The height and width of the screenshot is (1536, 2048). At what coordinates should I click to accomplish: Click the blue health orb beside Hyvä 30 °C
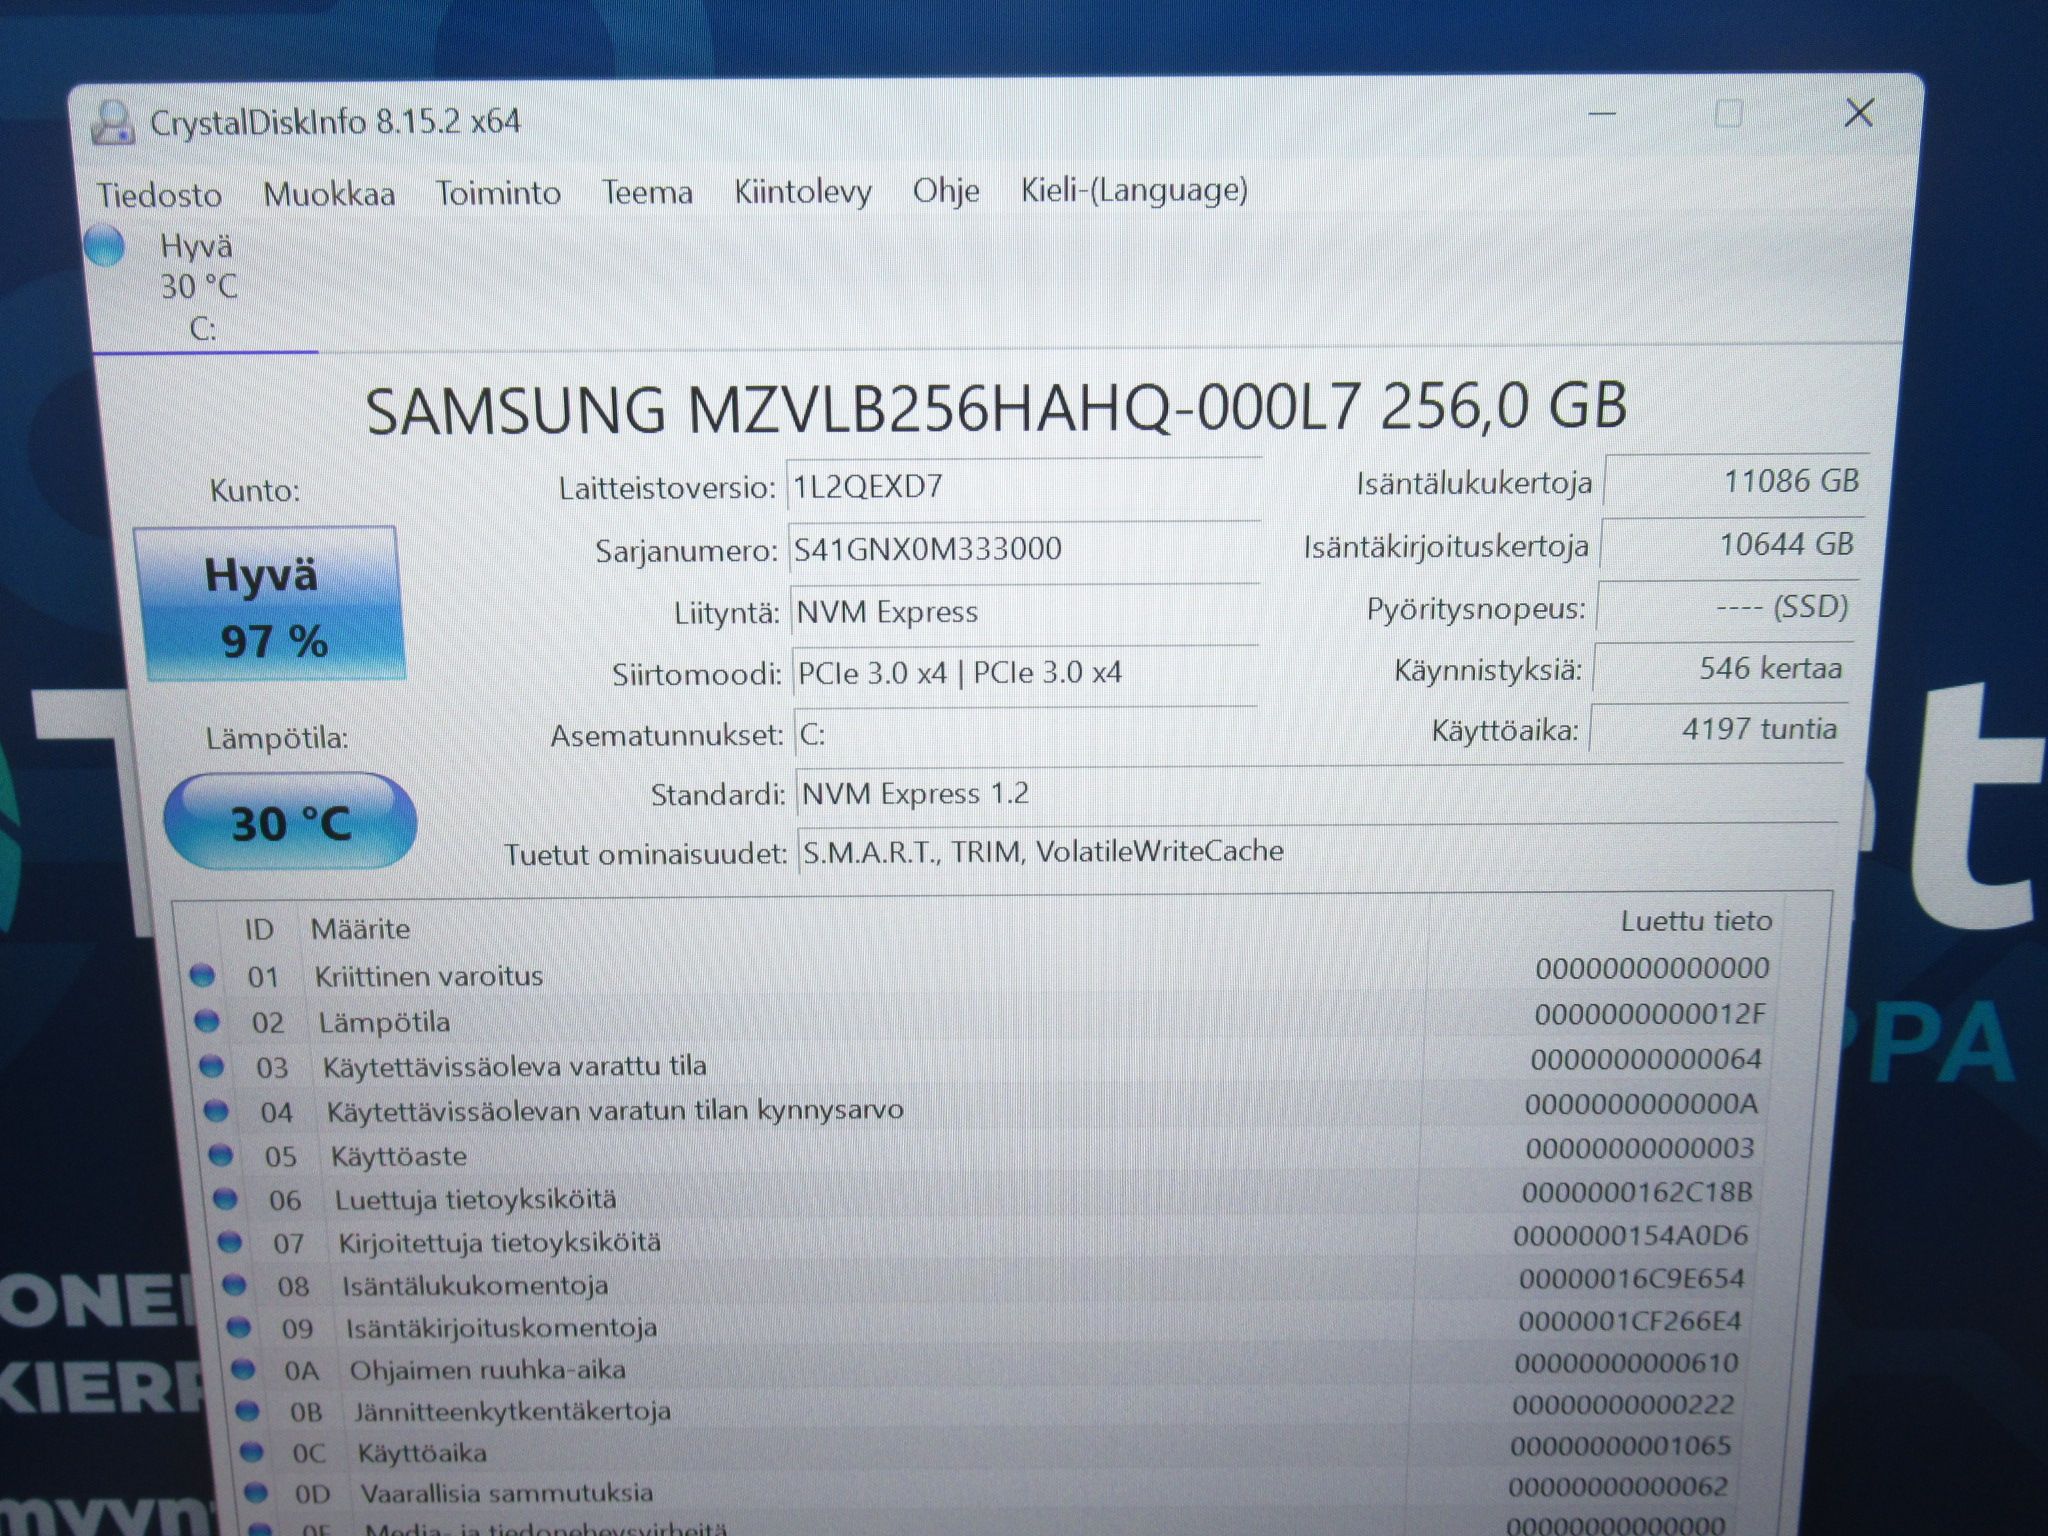point(105,246)
